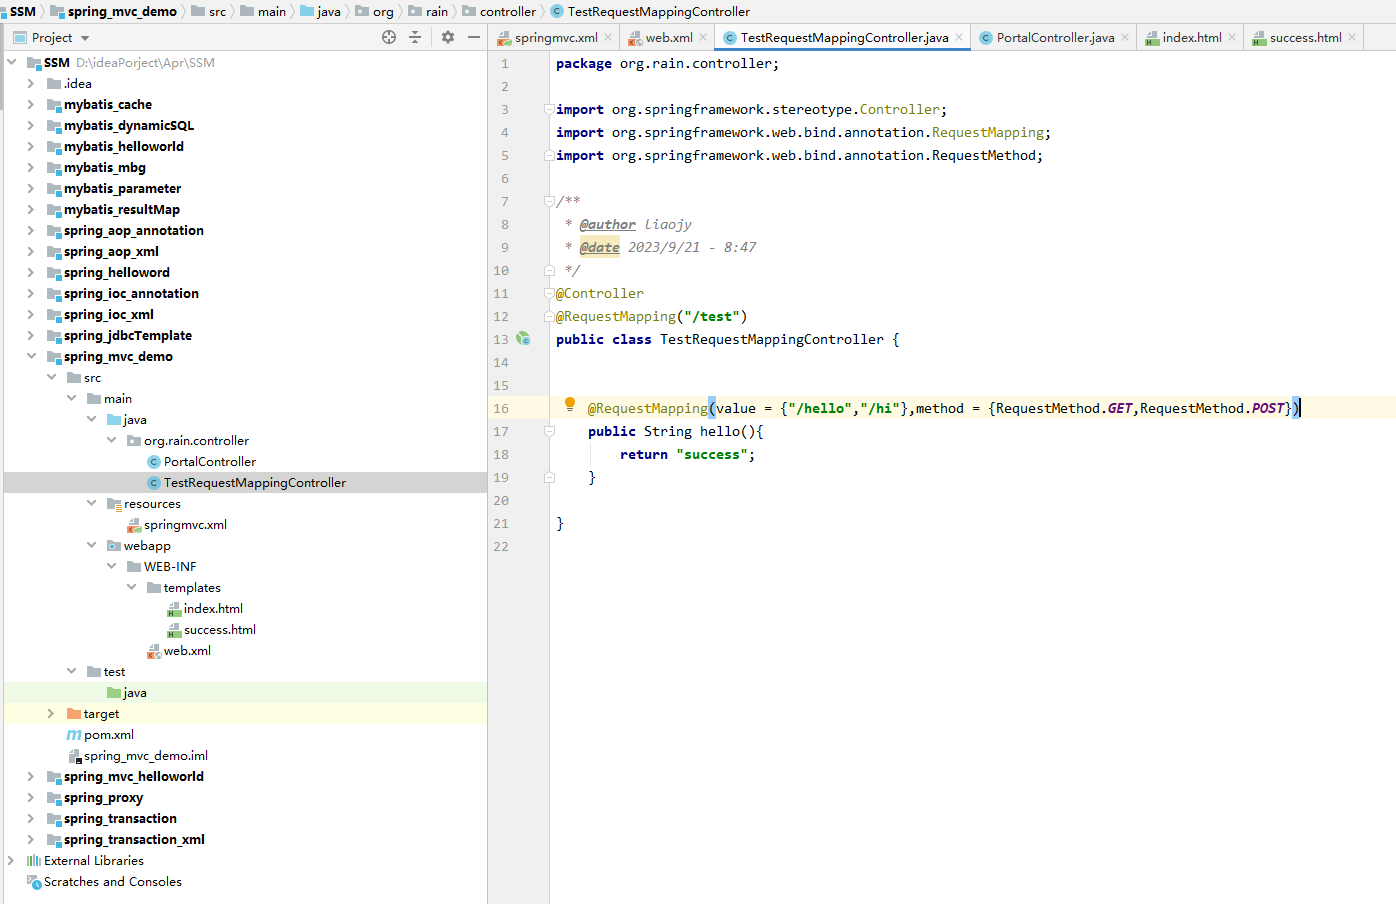Select TestRequestMappingController in project tree
1396x904 pixels.
254,483
